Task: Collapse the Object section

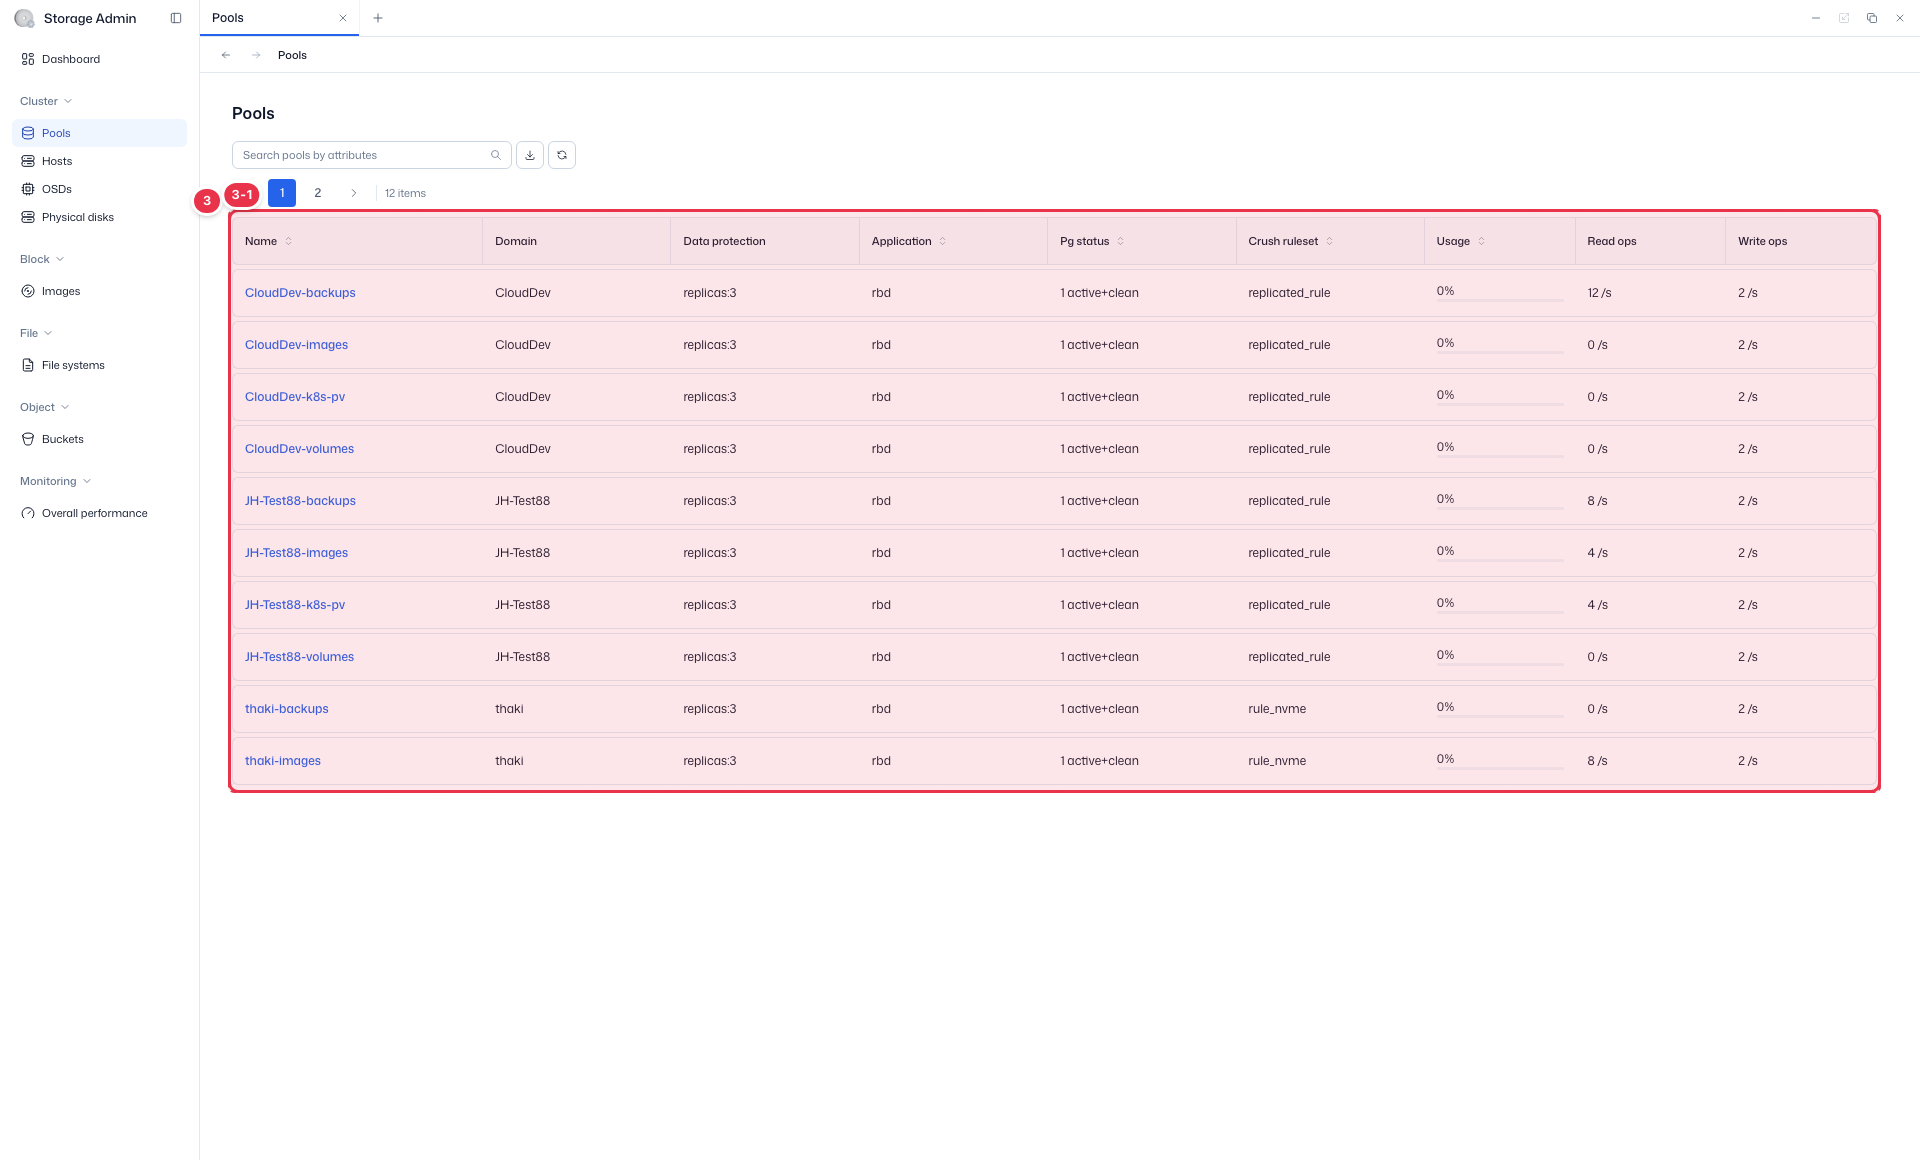Action: [x=44, y=407]
